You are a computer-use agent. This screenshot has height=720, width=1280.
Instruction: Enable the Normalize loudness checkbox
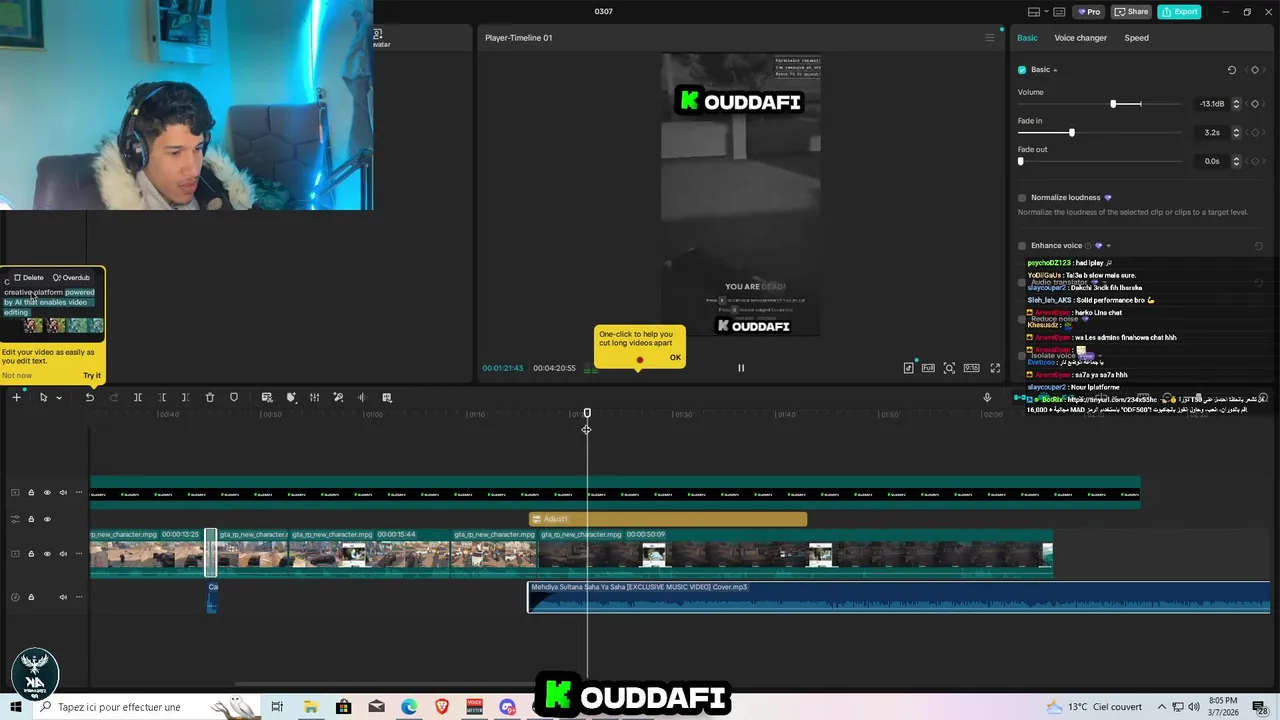pyautogui.click(x=1022, y=198)
